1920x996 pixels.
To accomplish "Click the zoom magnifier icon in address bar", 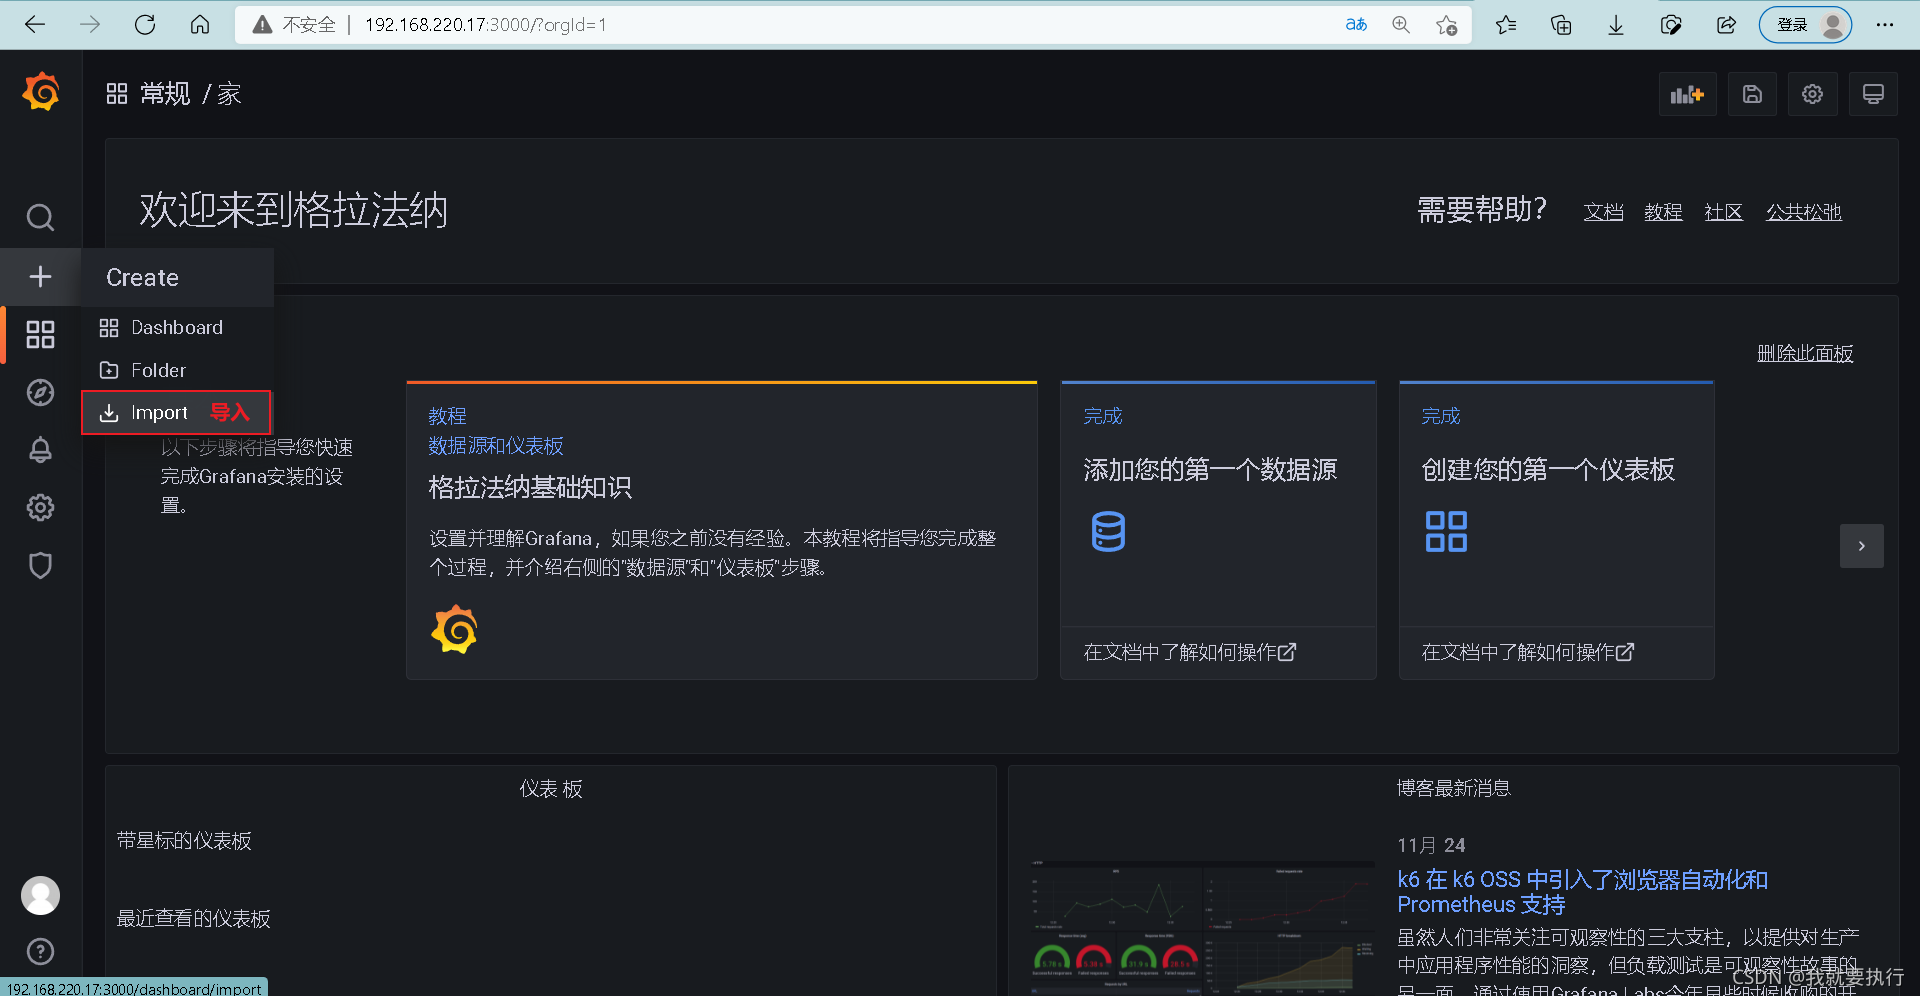I will click(x=1401, y=25).
